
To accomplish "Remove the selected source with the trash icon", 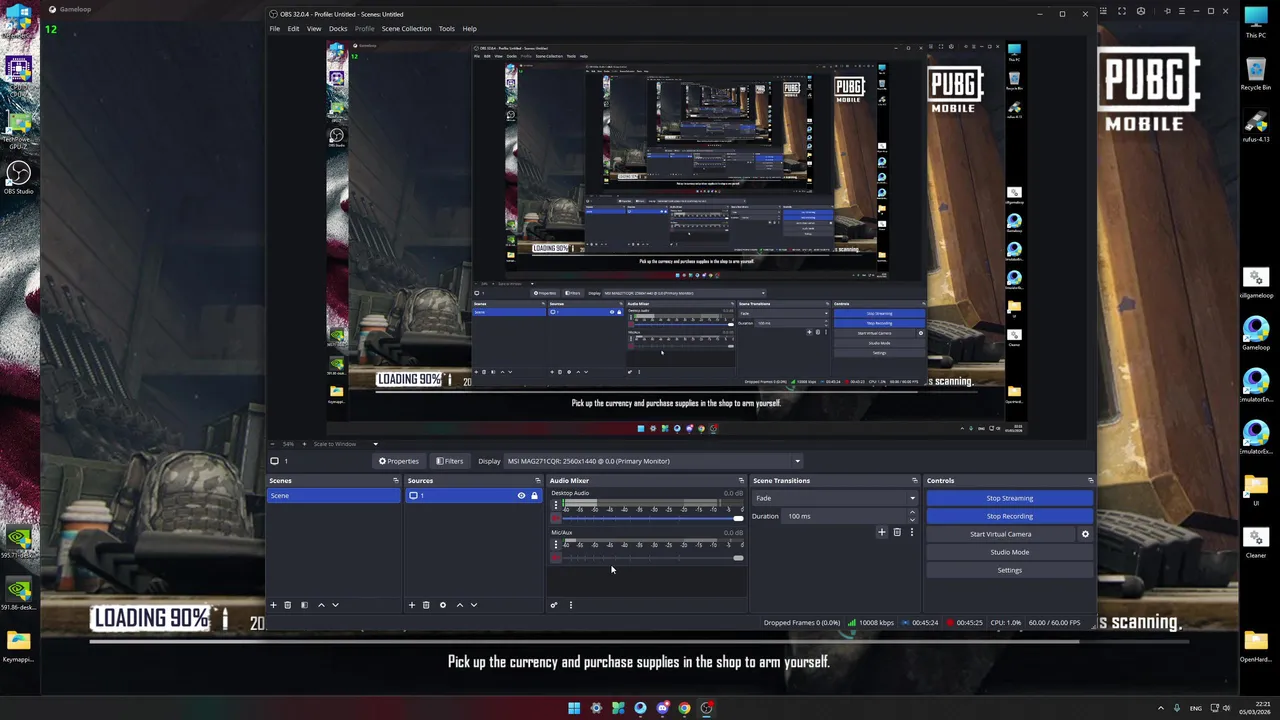I will pos(426,605).
